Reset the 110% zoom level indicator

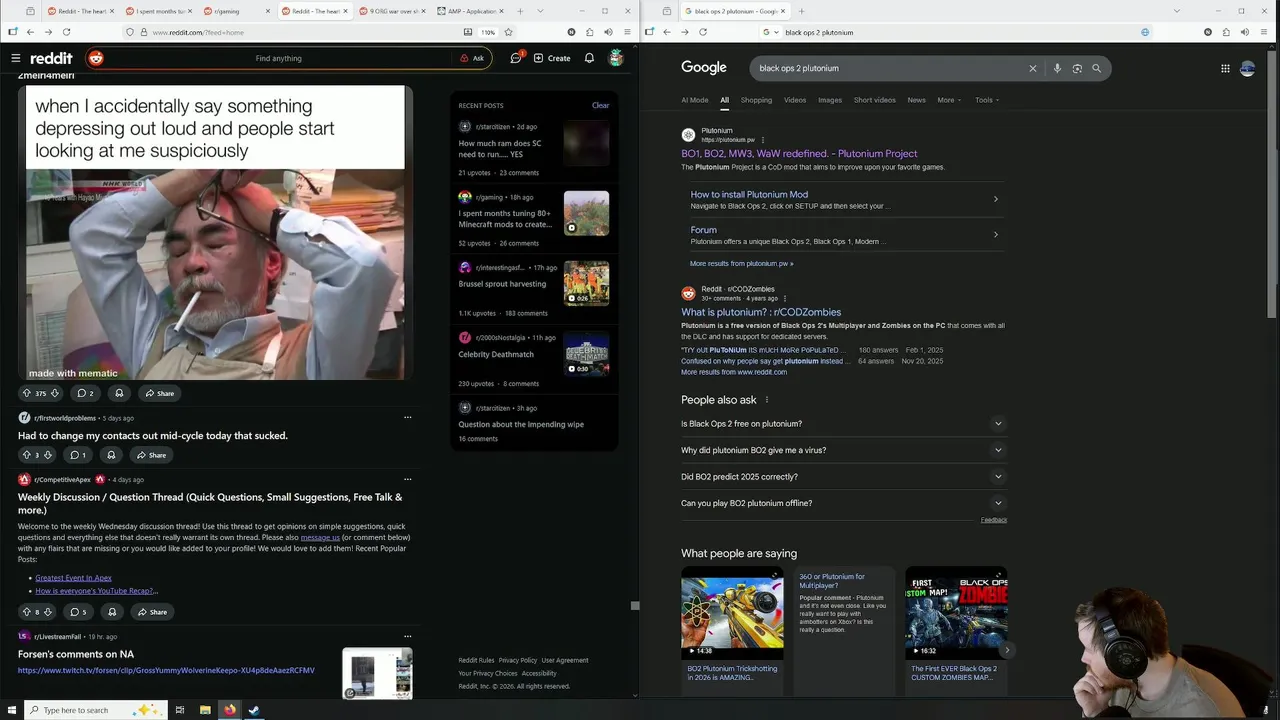point(488,32)
